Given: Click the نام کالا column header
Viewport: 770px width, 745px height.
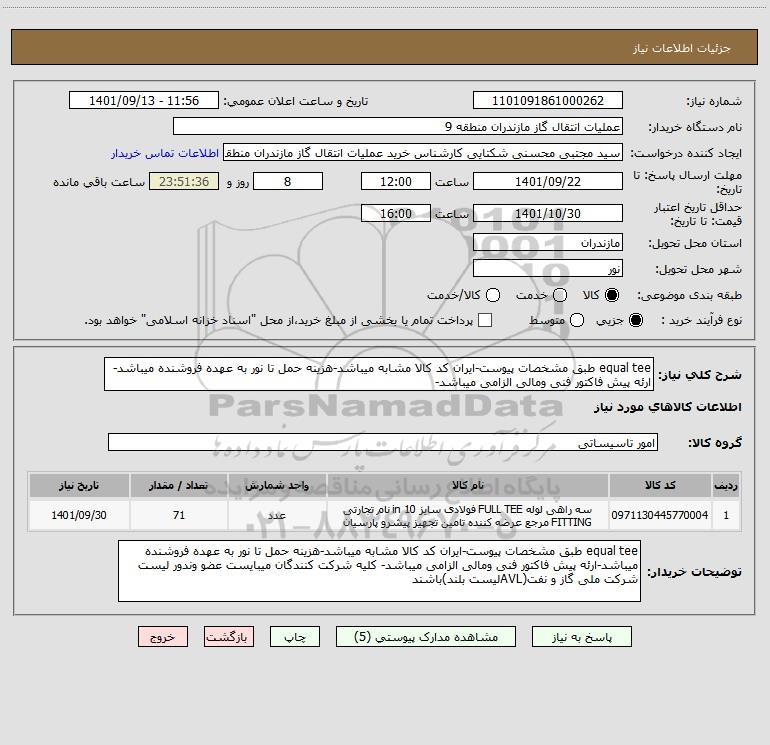Looking at the screenshot, I should point(468,485).
